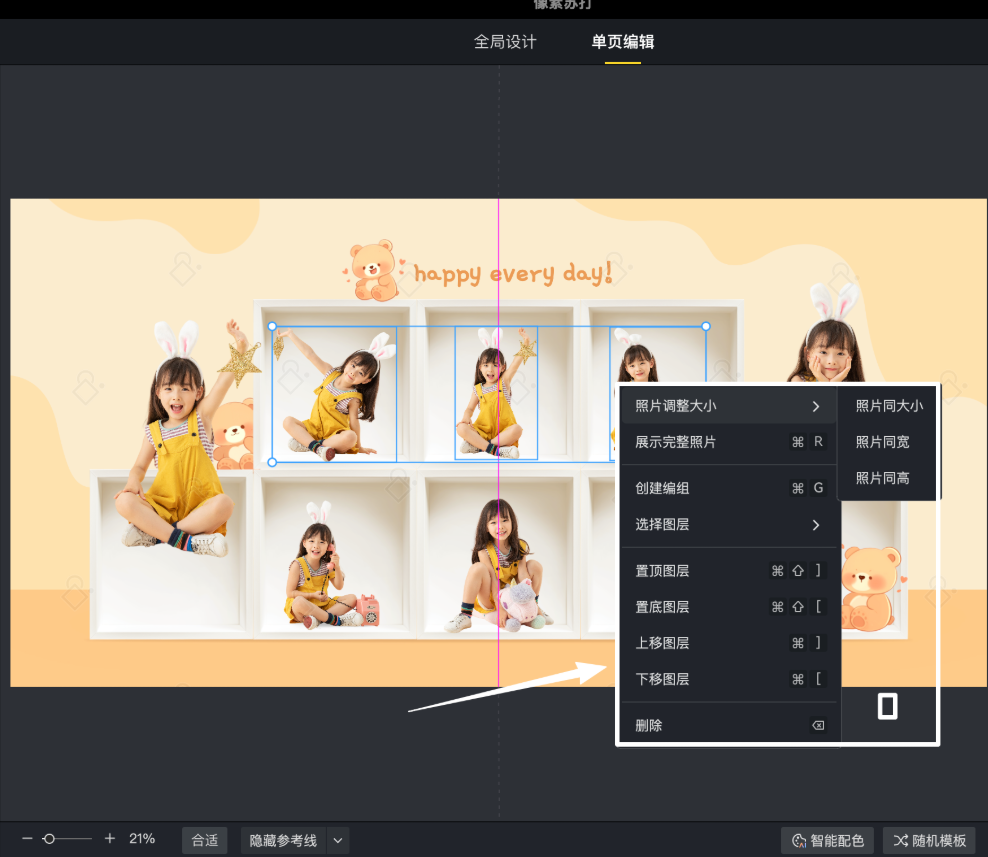988x857 pixels.
Task: Click the white rectangle icon below the submenu
Action: [x=887, y=706]
